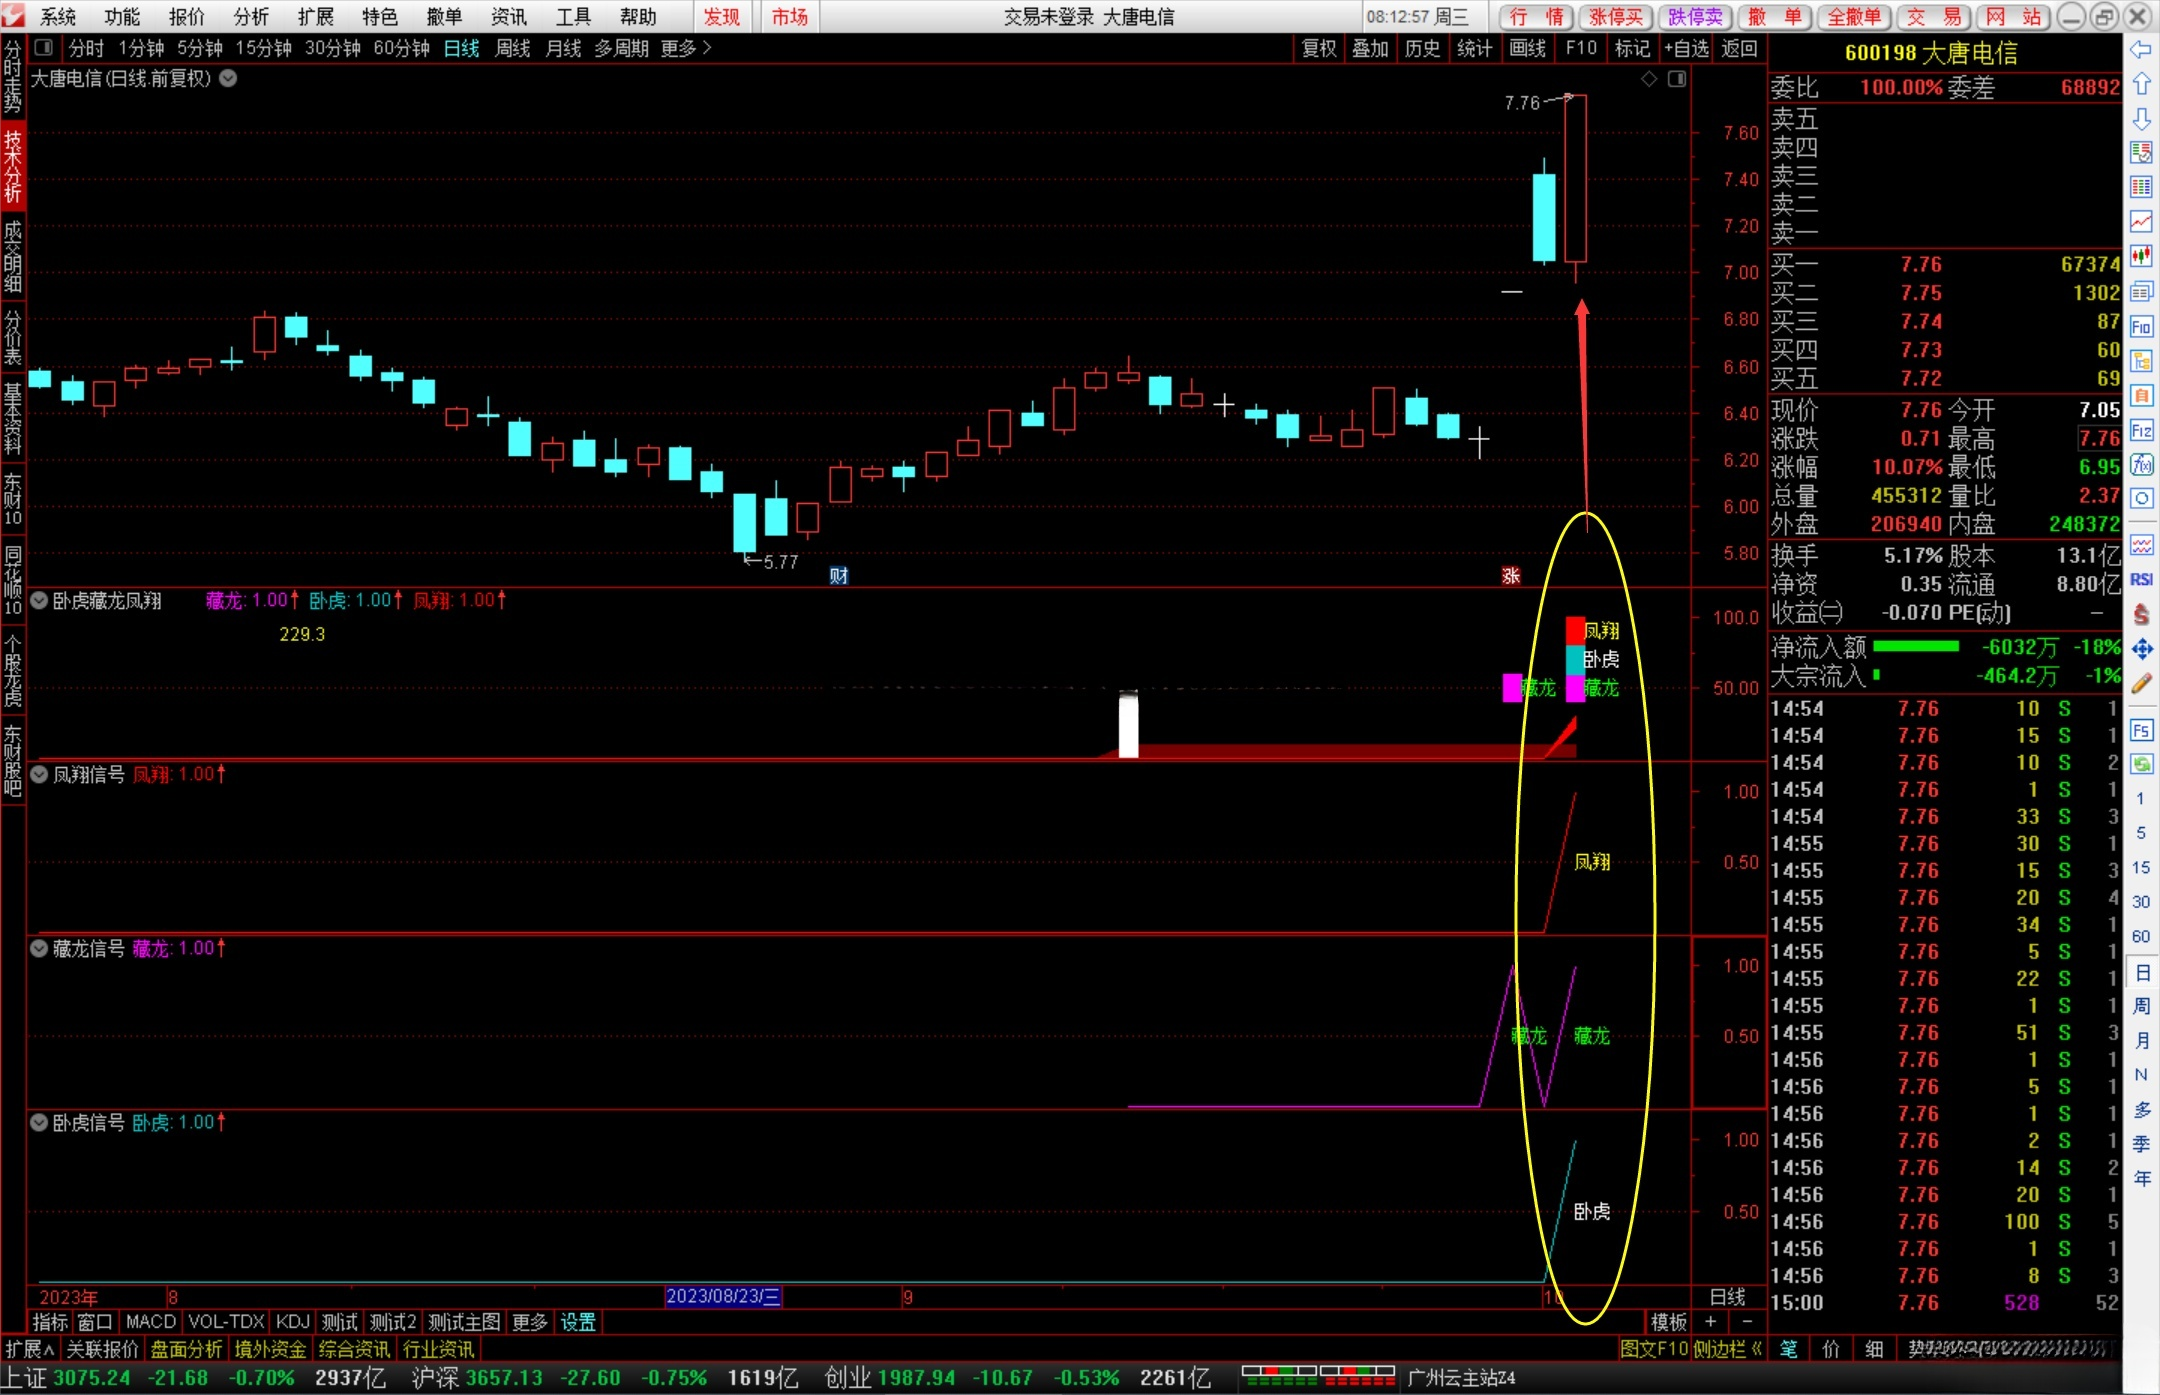Click the candlestick chart sidebar icon
The image size is (2160, 1395).
(x=2140, y=256)
